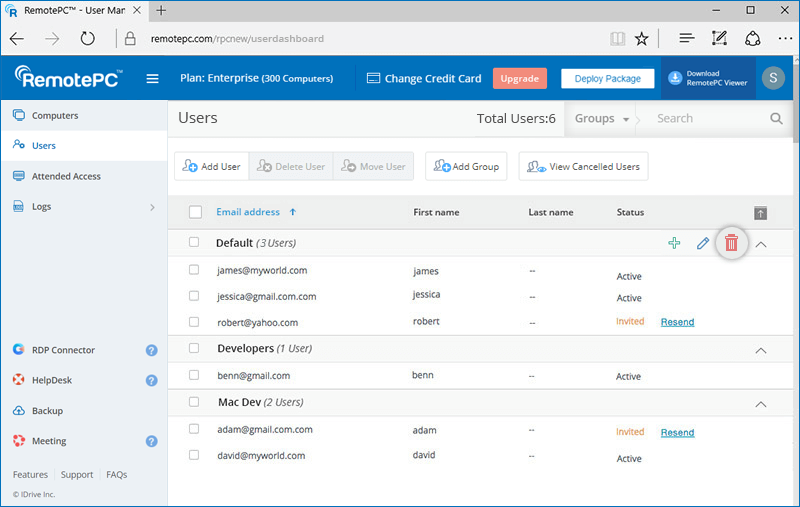Viewport: 800px width, 507px height.
Task: Collapse the Developers group chevron
Action: pyautogui.click(x=760, y=350)
